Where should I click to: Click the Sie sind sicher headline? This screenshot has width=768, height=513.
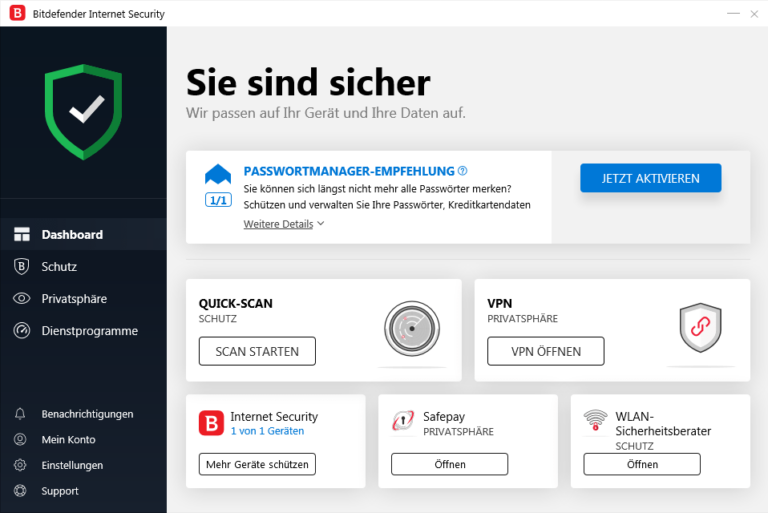(308, 82)
